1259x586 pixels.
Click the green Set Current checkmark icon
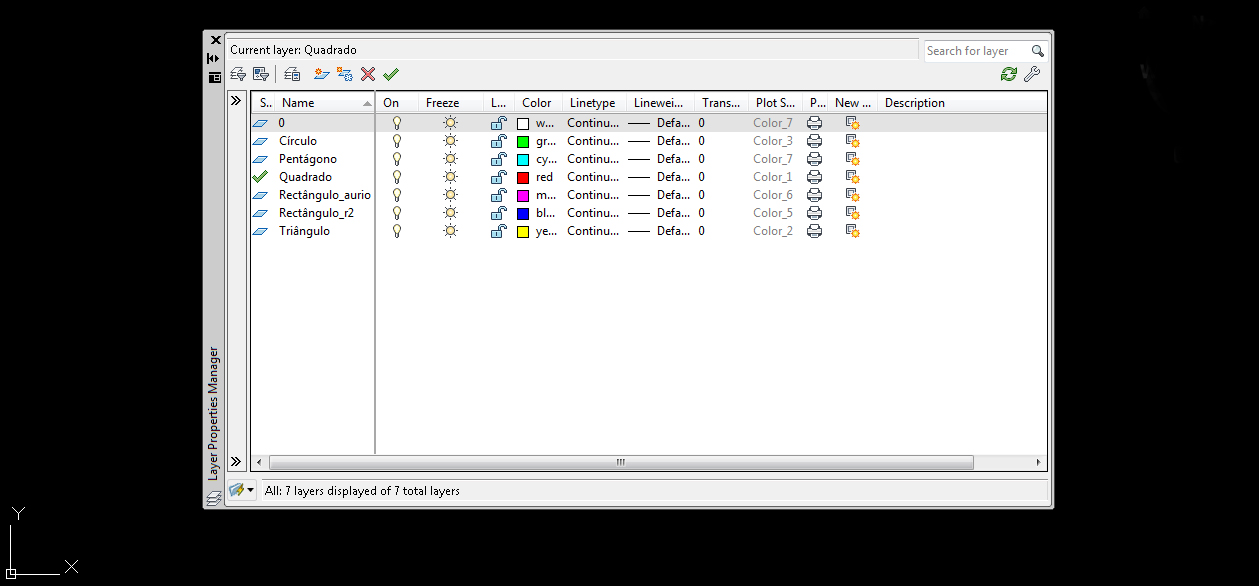pyautogui.click(x=391, y=74)
